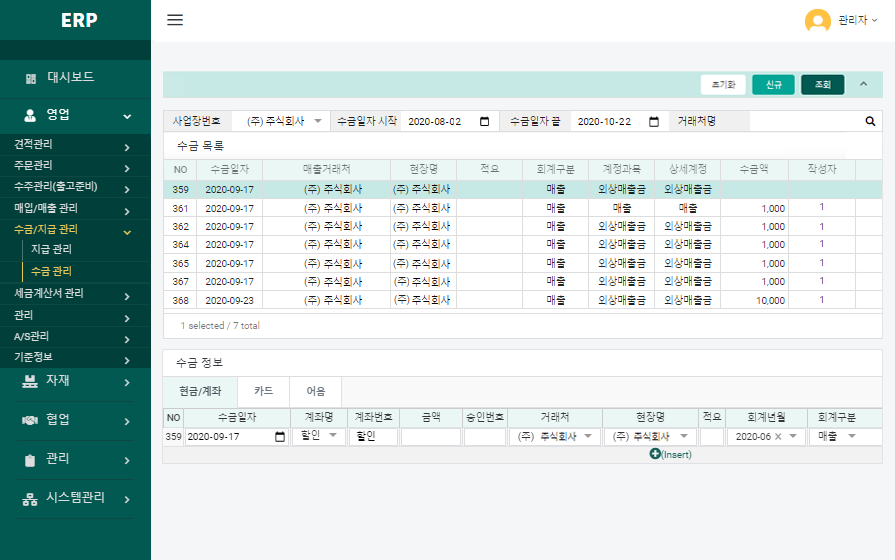Collapse the search panel with the caret
Image resolution: width=895 pixels, height=560 pixels.
tap(864, 84)
